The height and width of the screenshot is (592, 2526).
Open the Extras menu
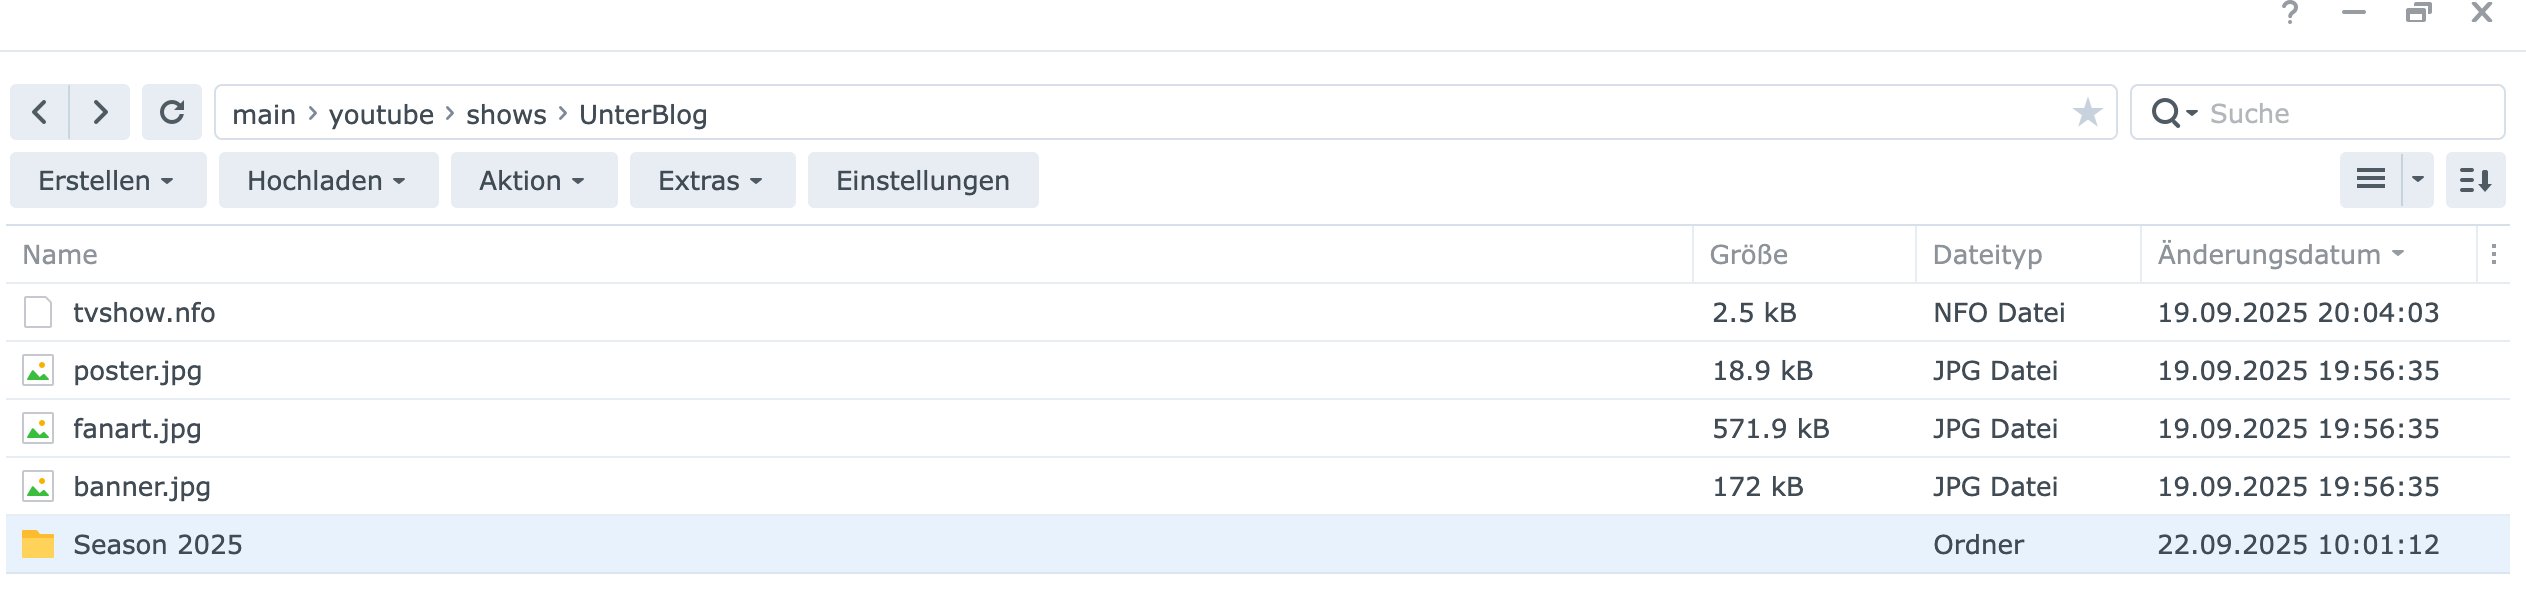pos(711,181)
